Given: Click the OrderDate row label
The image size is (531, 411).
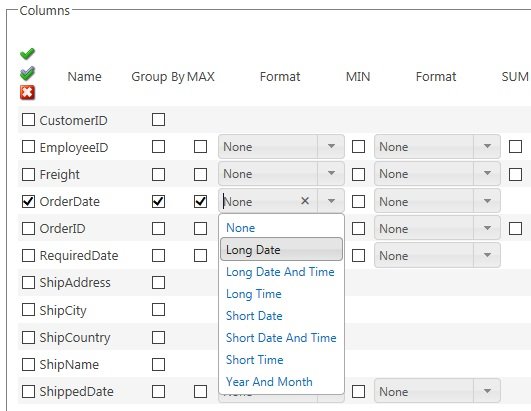Looking at the screenshot, I should click(70, 201).
